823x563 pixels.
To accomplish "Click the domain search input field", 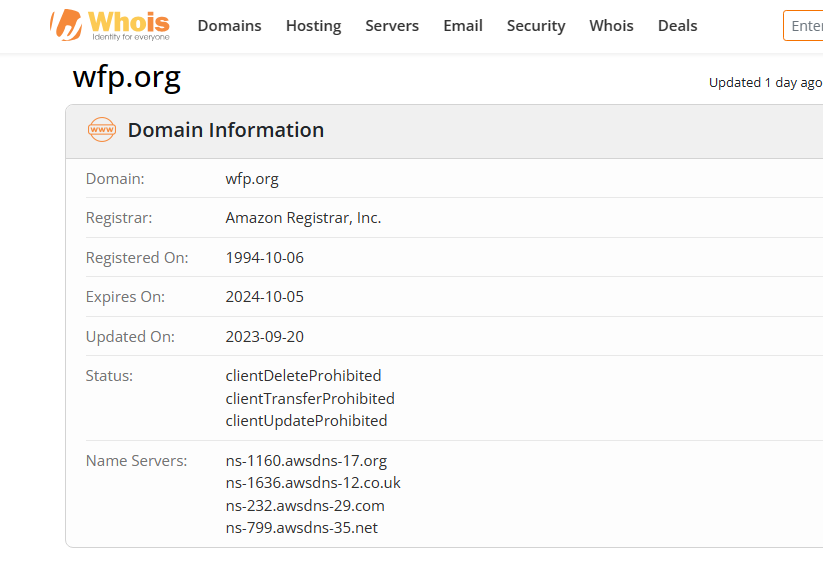I will click(x=804, y=26).
